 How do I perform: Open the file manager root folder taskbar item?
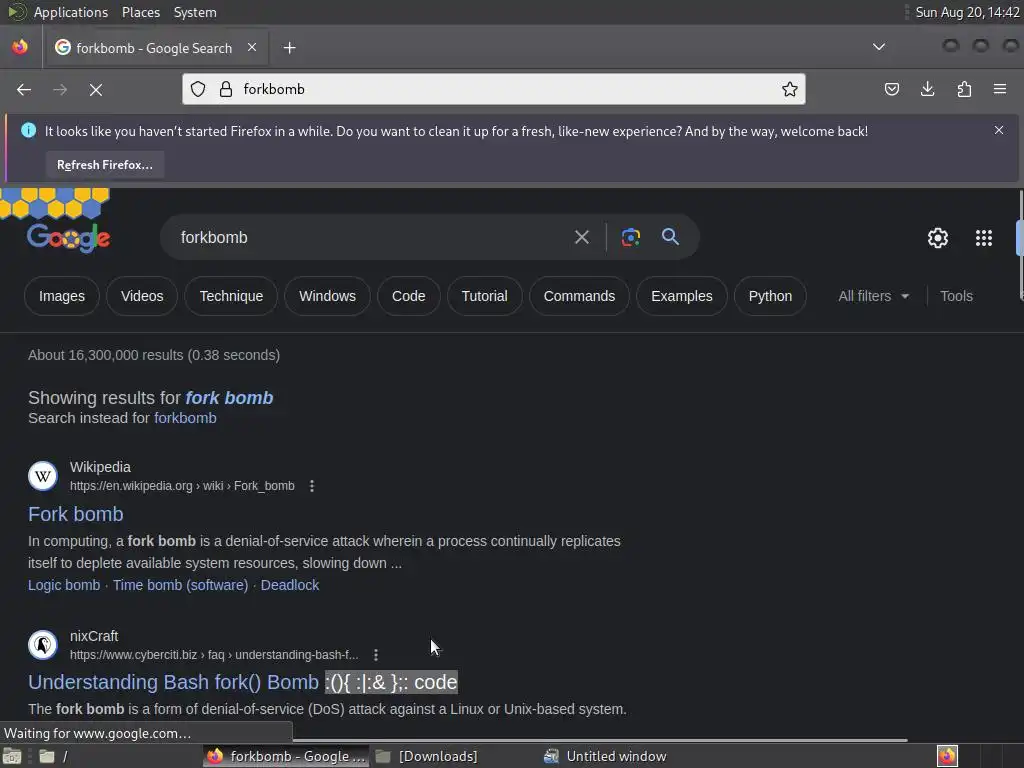click(x=54, y=756)
